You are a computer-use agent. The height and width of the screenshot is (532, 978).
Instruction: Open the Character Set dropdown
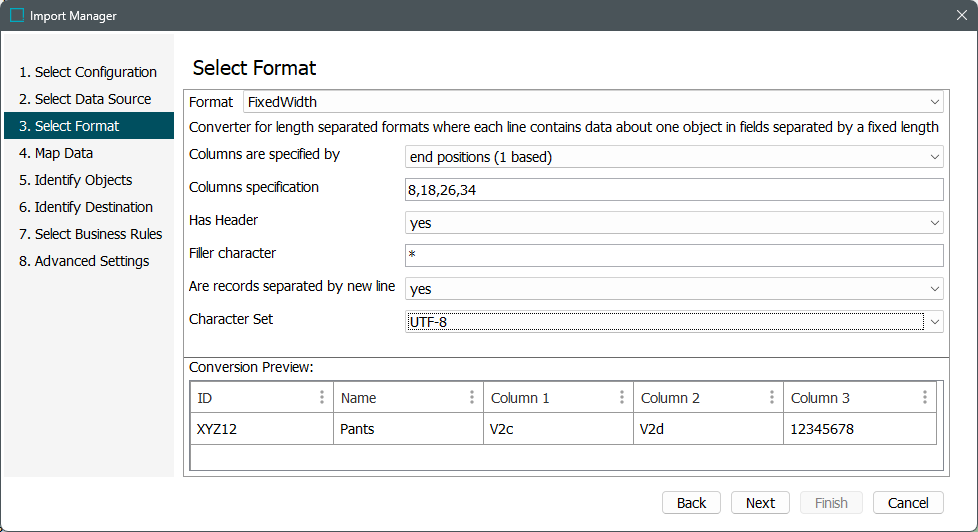(674, 322)
